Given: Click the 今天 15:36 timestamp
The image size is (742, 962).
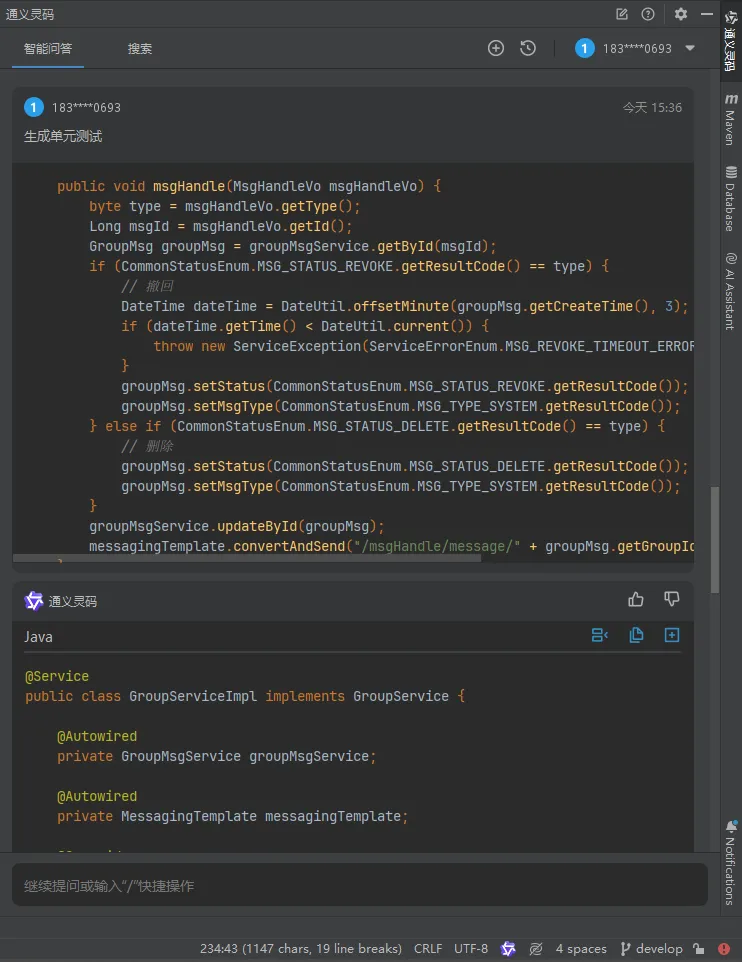Looking at the screenshot, I should [652, 107].
